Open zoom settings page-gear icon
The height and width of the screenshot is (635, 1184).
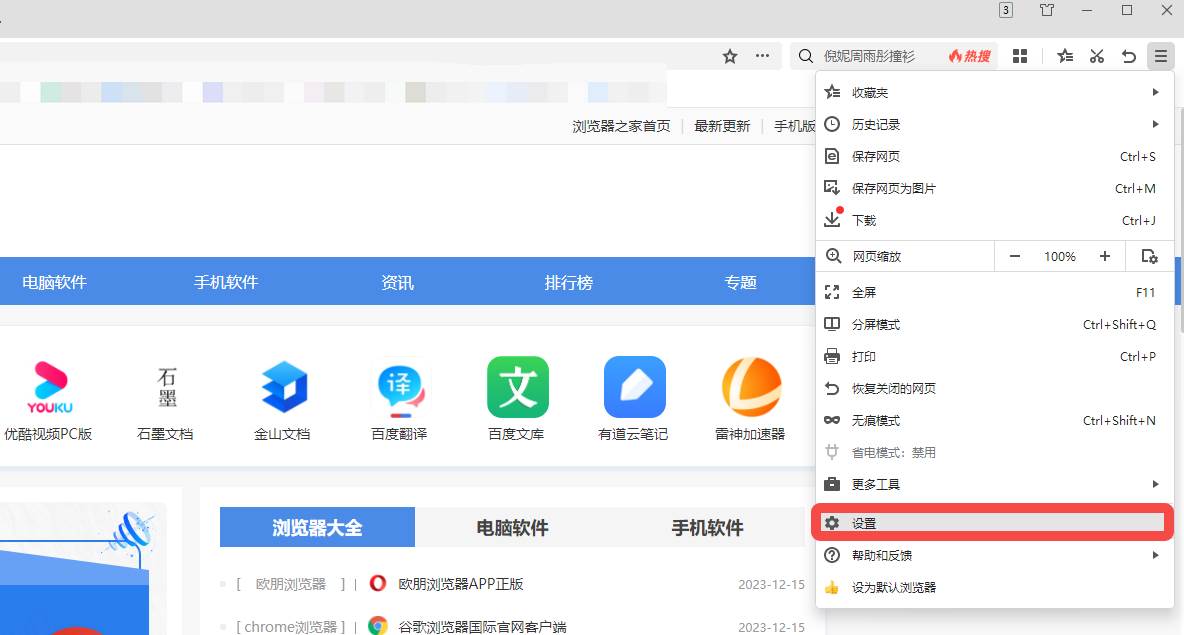click(1149, 257)
